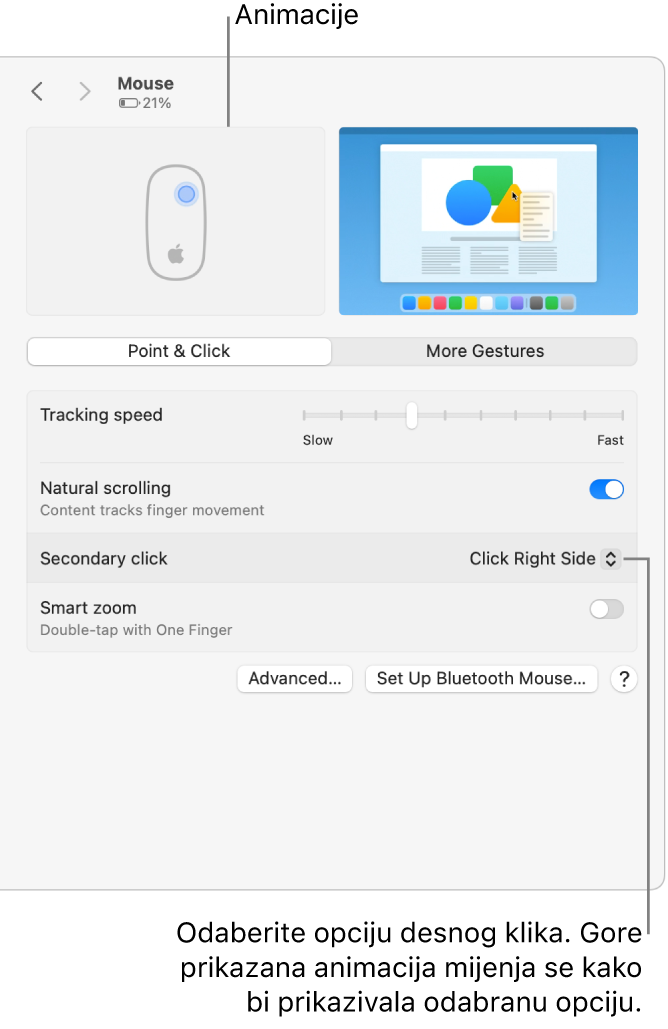Go forward with the right chevron

[x=85, y=92]
